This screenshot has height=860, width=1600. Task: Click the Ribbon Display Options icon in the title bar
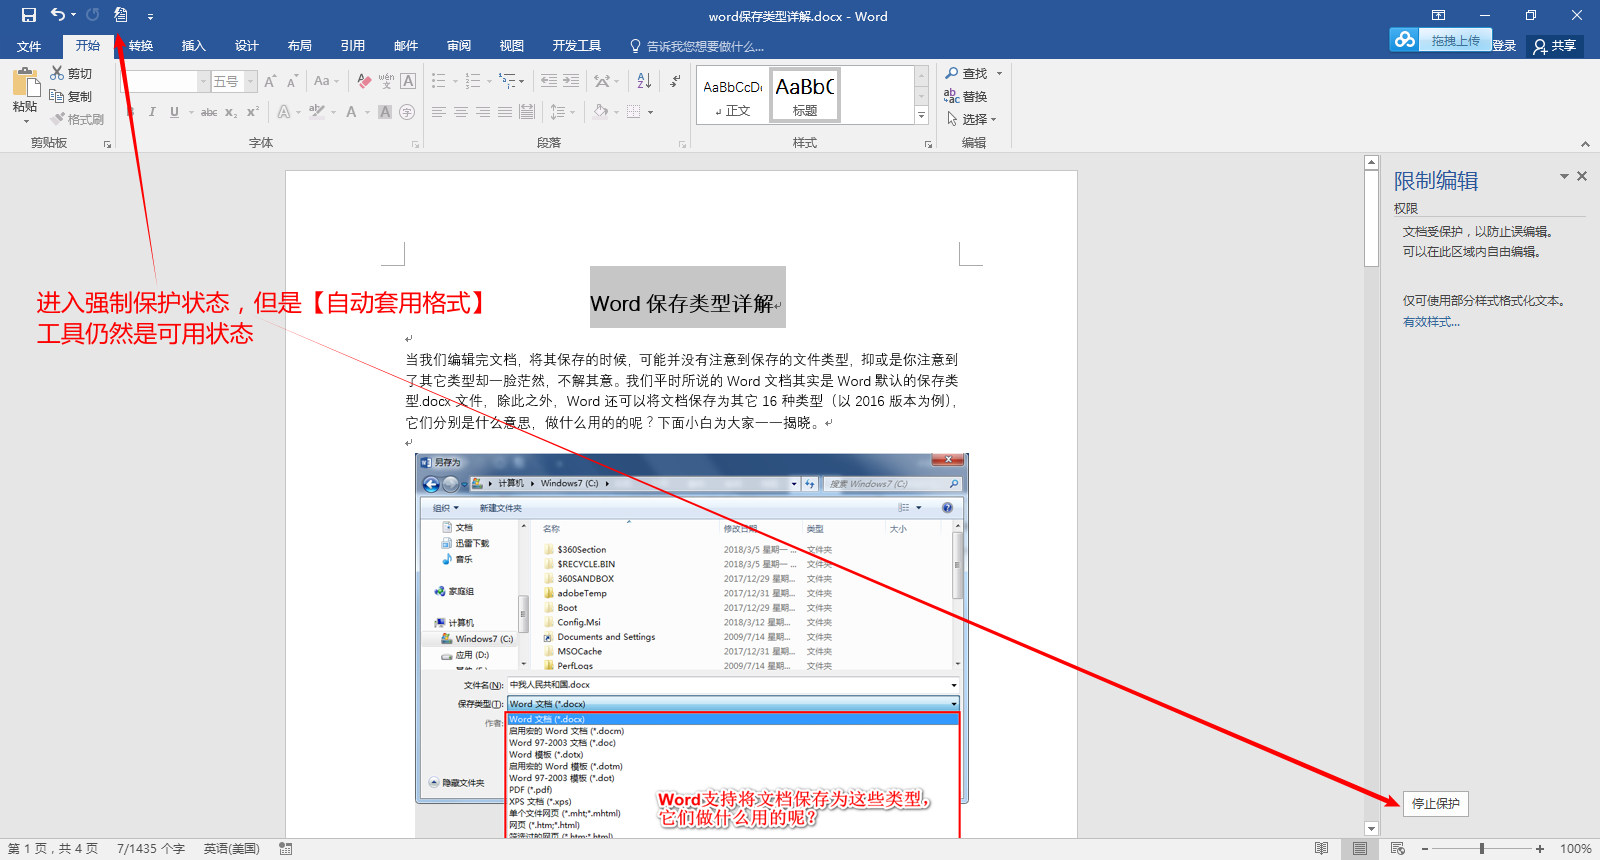click(x=1438, y=15)
